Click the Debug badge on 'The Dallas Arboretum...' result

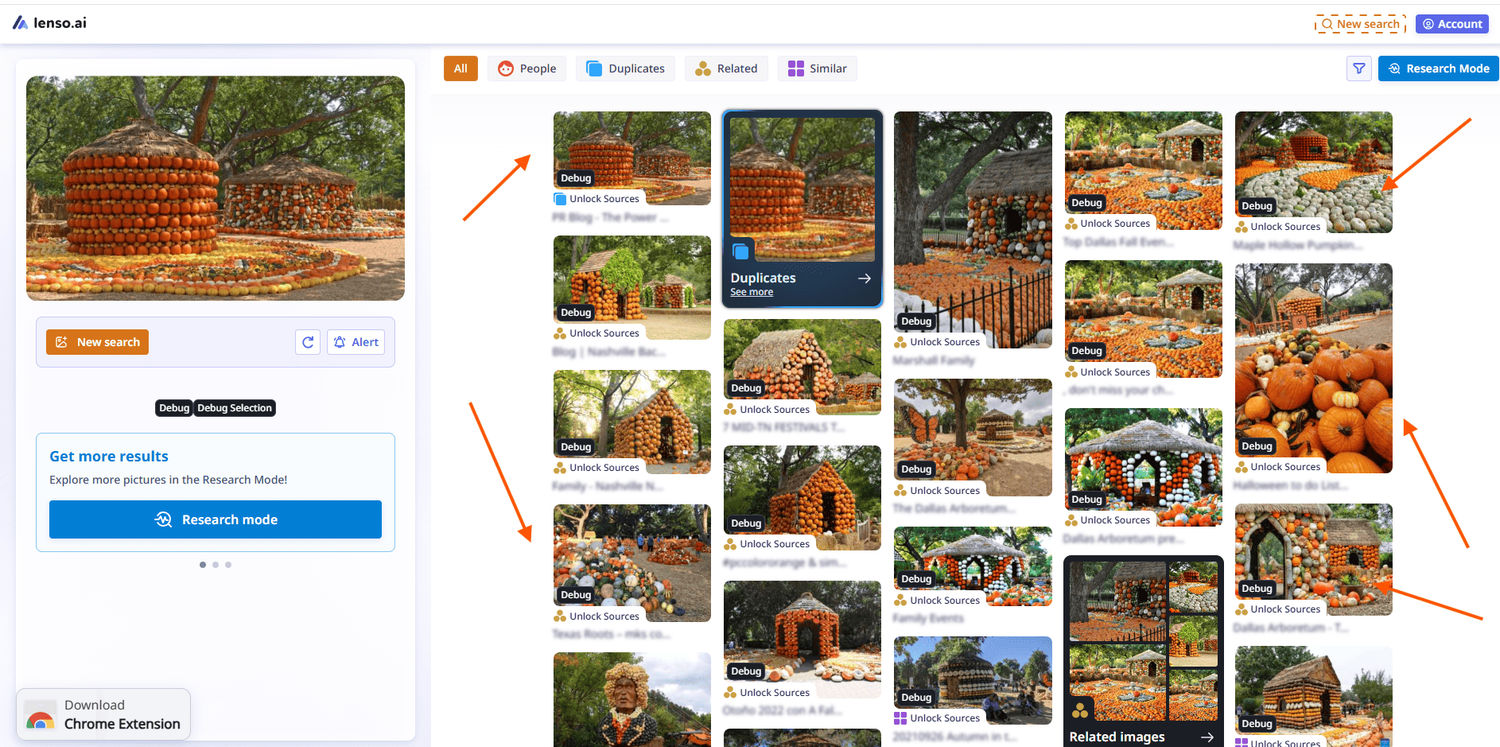tap(916, 469)
